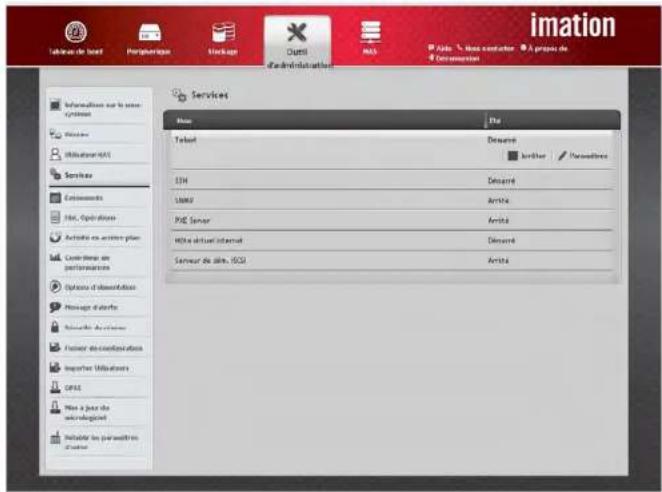Select the Telnet service row
The width and height of the screenshot is (662, 492).
click(x=392, y=150)
